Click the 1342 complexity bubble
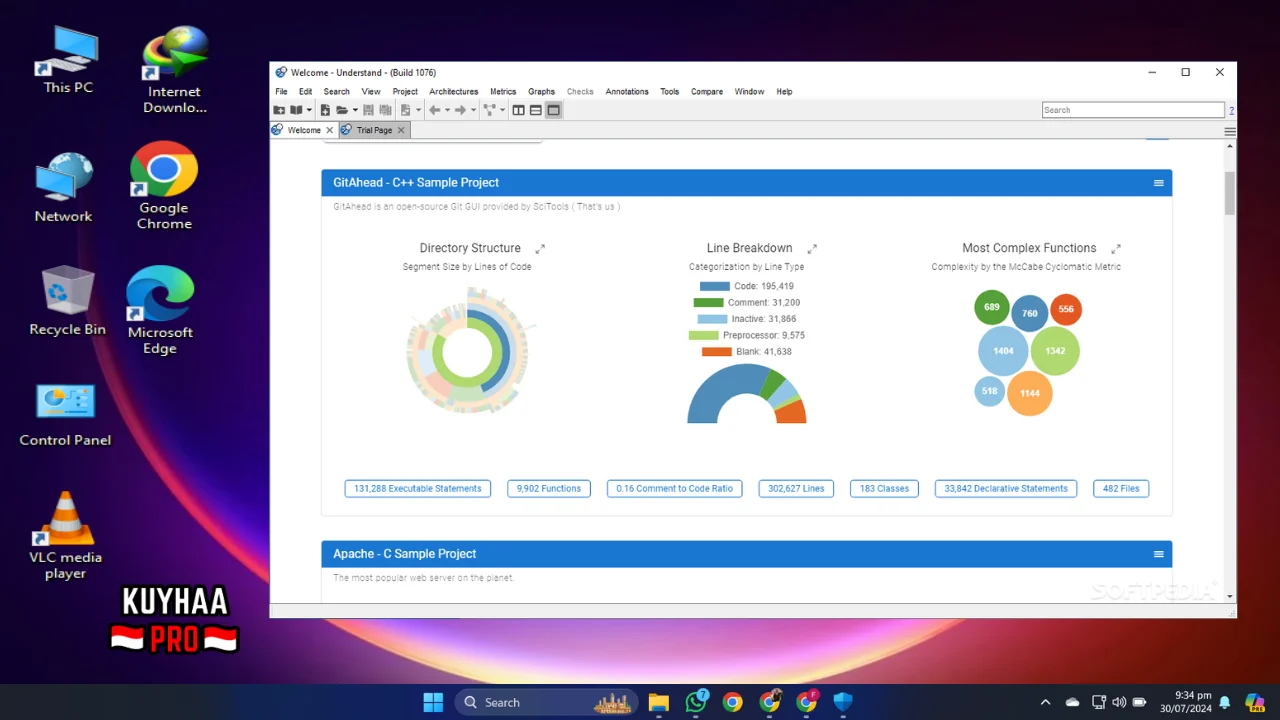 1055,351
